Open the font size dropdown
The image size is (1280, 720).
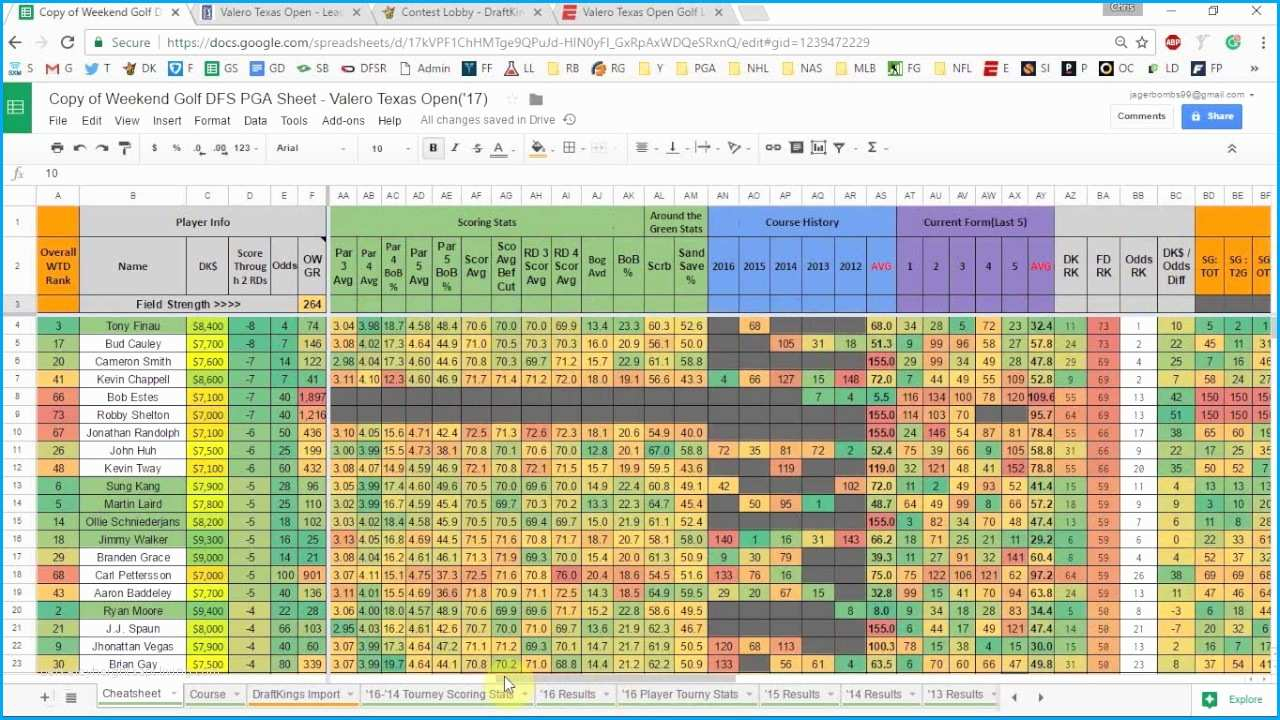point(391,148)
